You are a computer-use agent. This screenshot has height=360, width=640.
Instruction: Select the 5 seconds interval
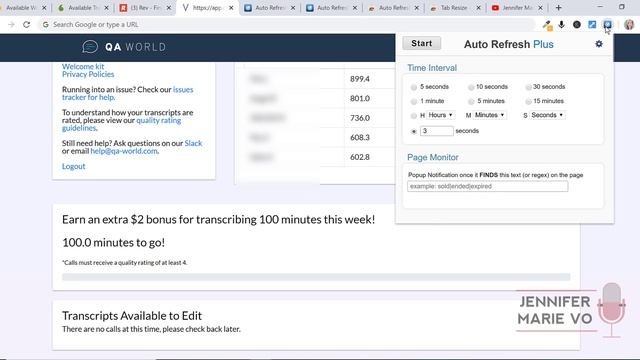tap(414, 87)
